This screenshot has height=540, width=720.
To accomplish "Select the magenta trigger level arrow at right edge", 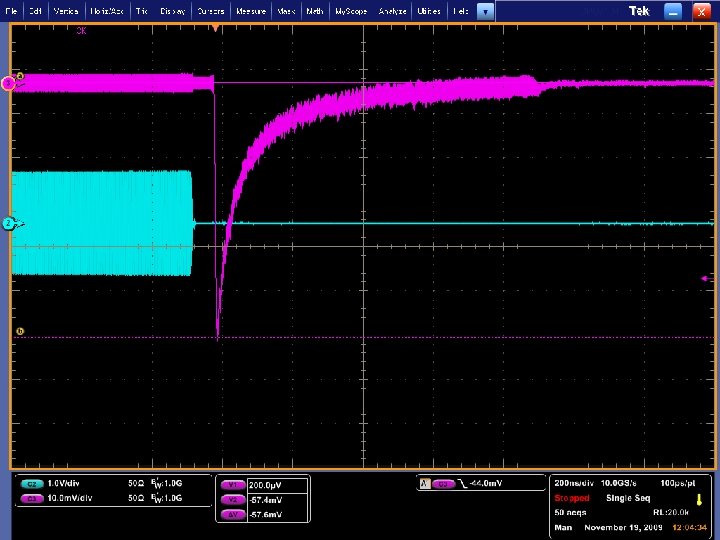I will click(705, 278).
